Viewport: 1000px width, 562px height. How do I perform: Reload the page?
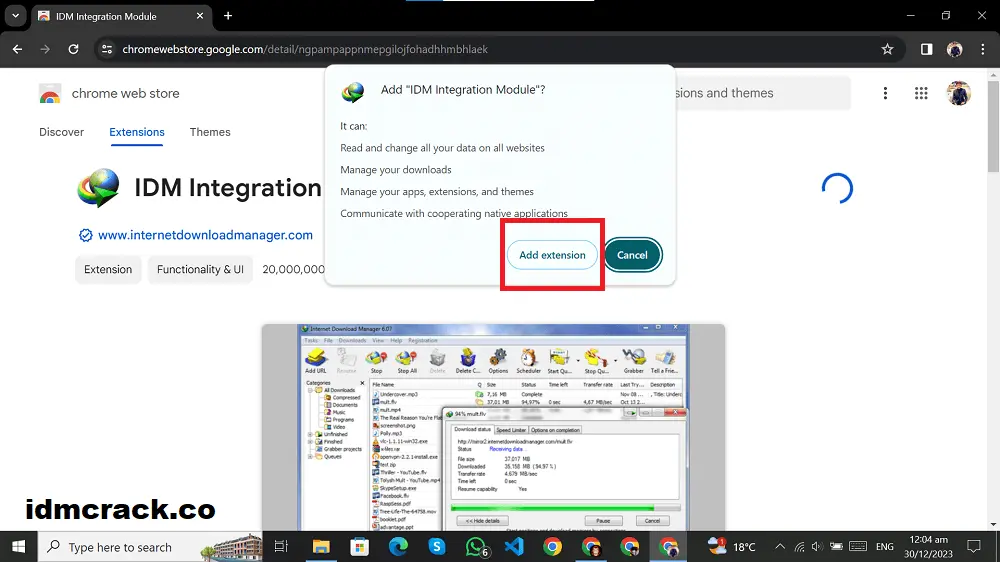tap(73, 49)
